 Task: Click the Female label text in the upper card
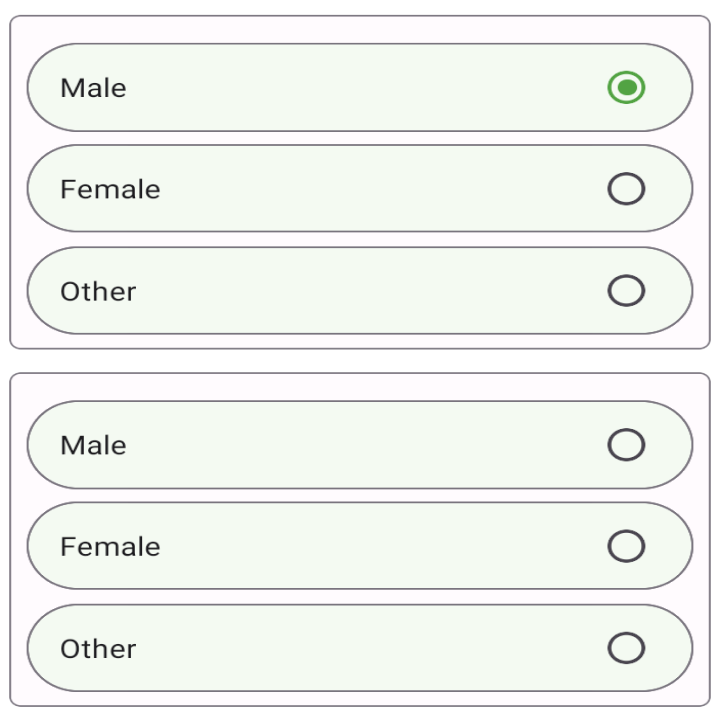tap(110, 189)
